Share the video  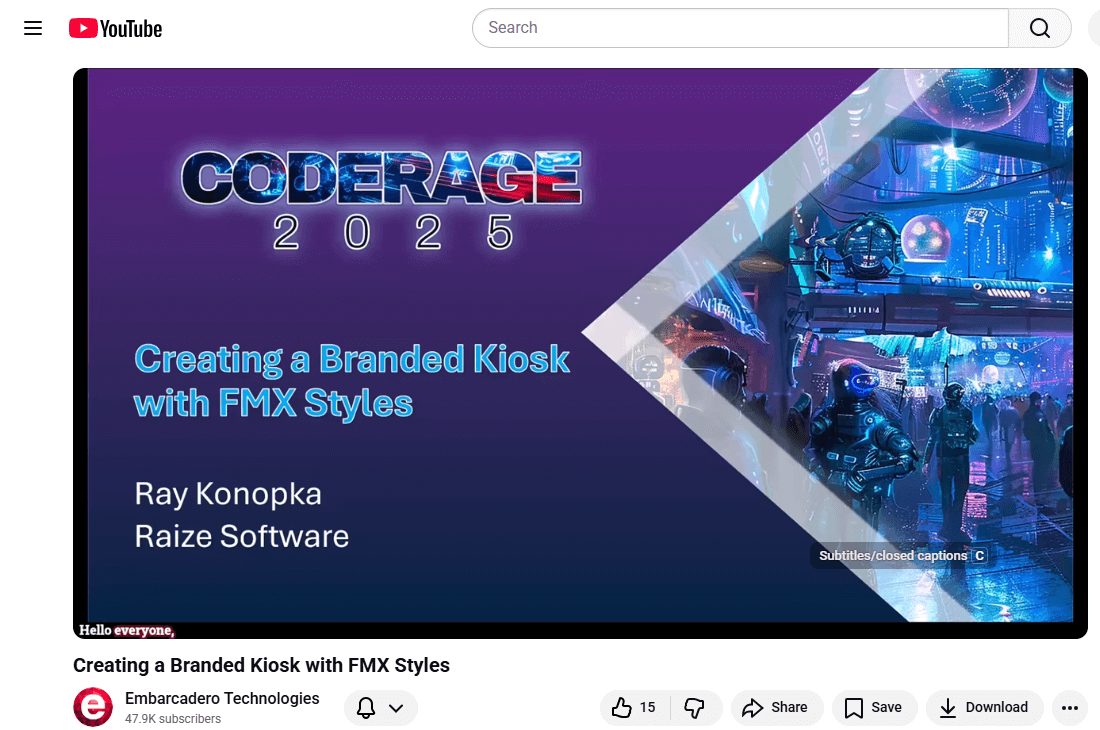776,708
